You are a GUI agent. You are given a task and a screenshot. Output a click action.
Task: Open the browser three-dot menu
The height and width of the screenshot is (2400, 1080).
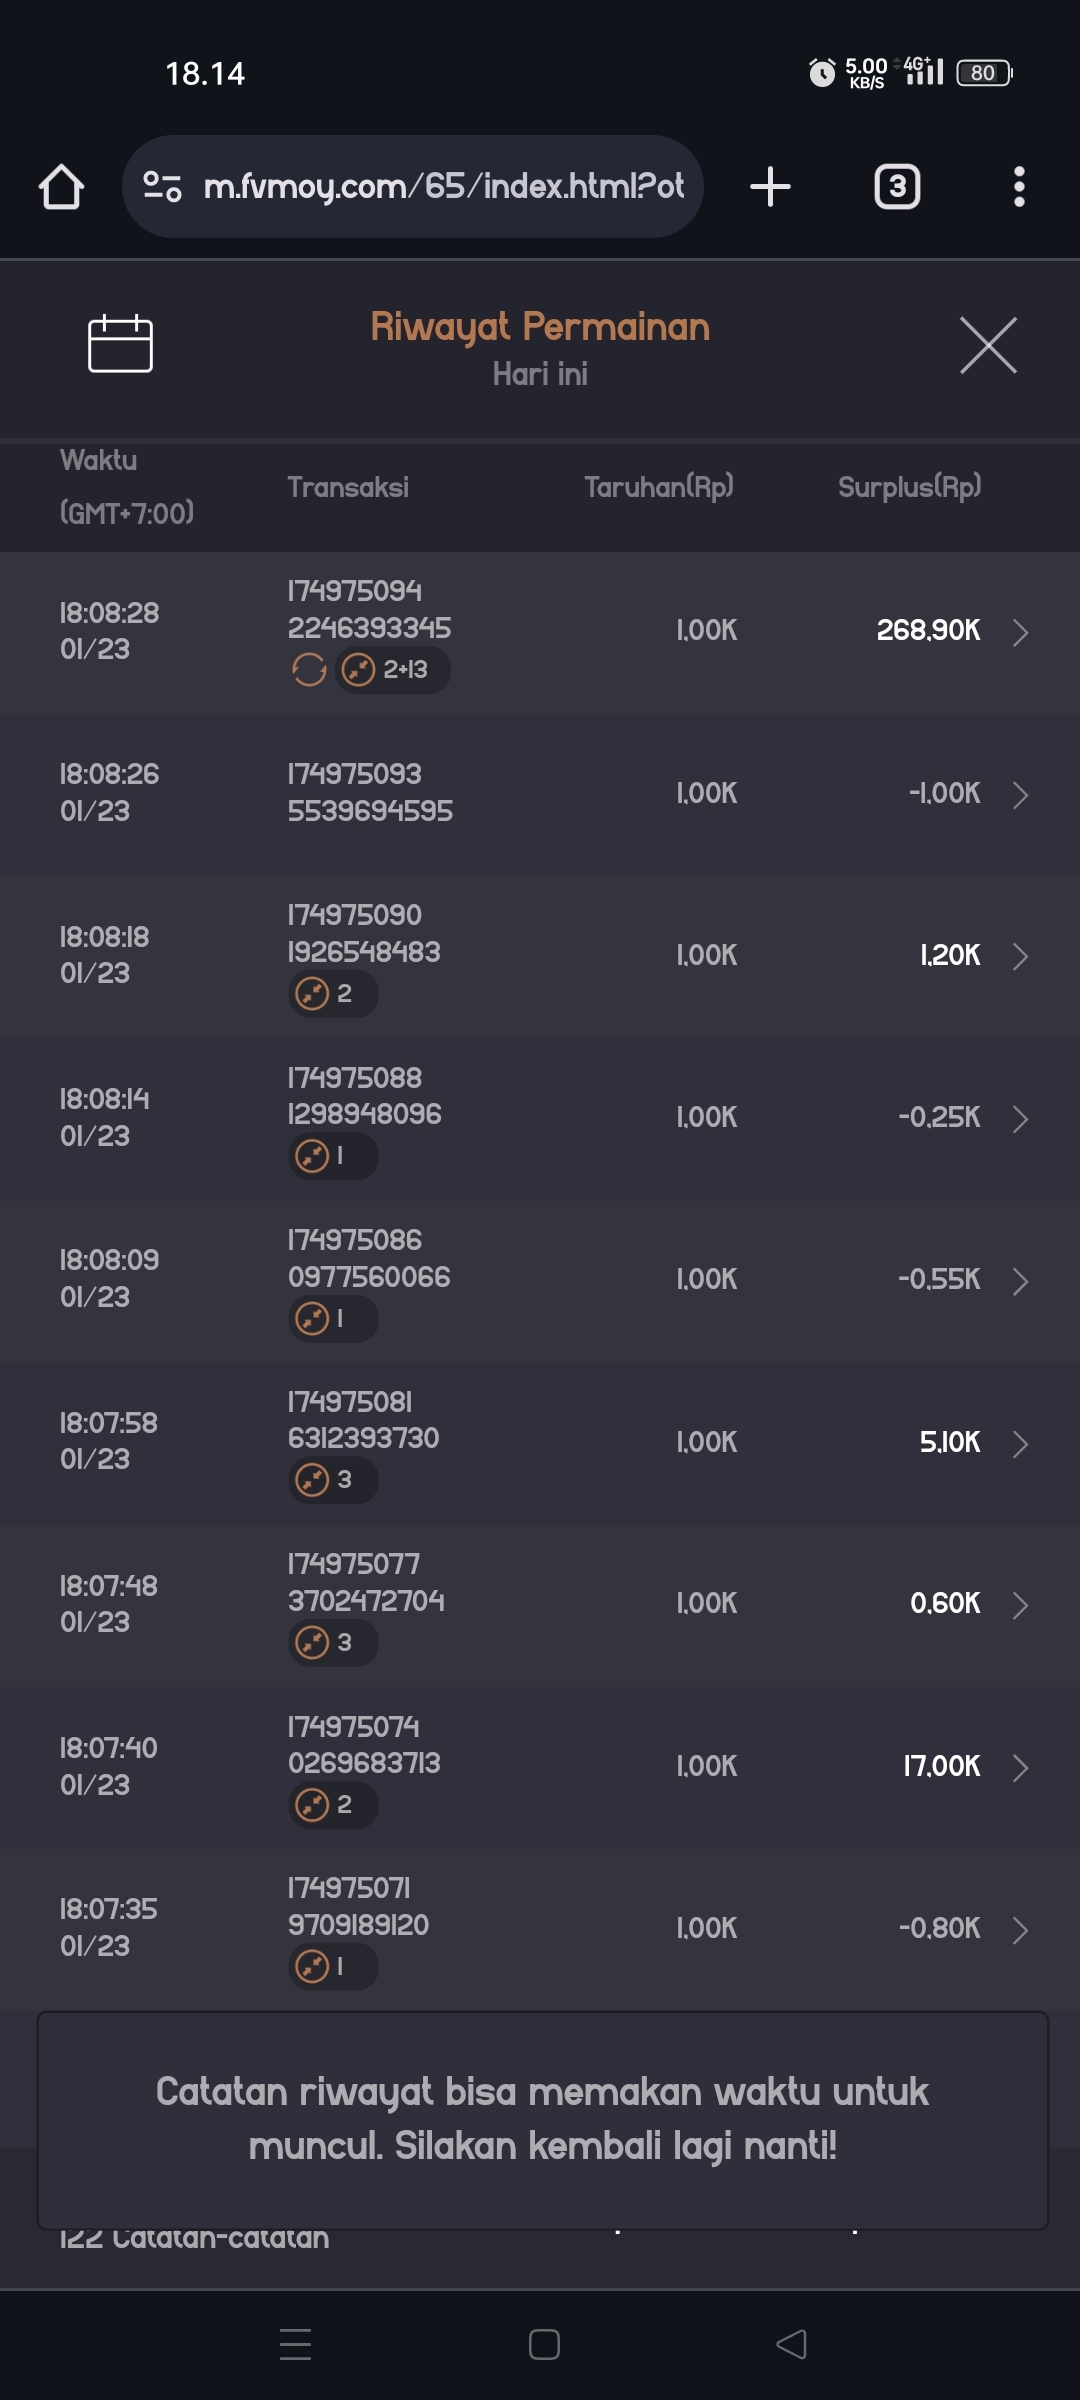point(1018,187)
